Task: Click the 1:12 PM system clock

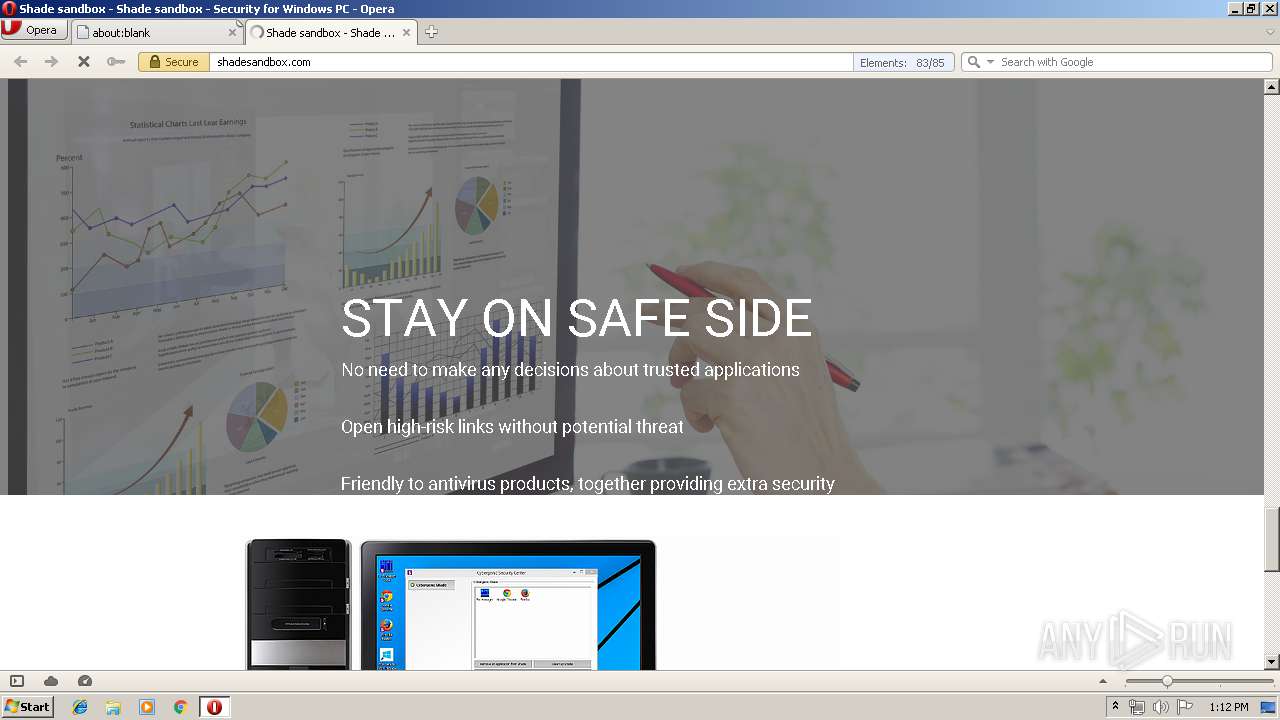Action: click(x=1229, y=707)
